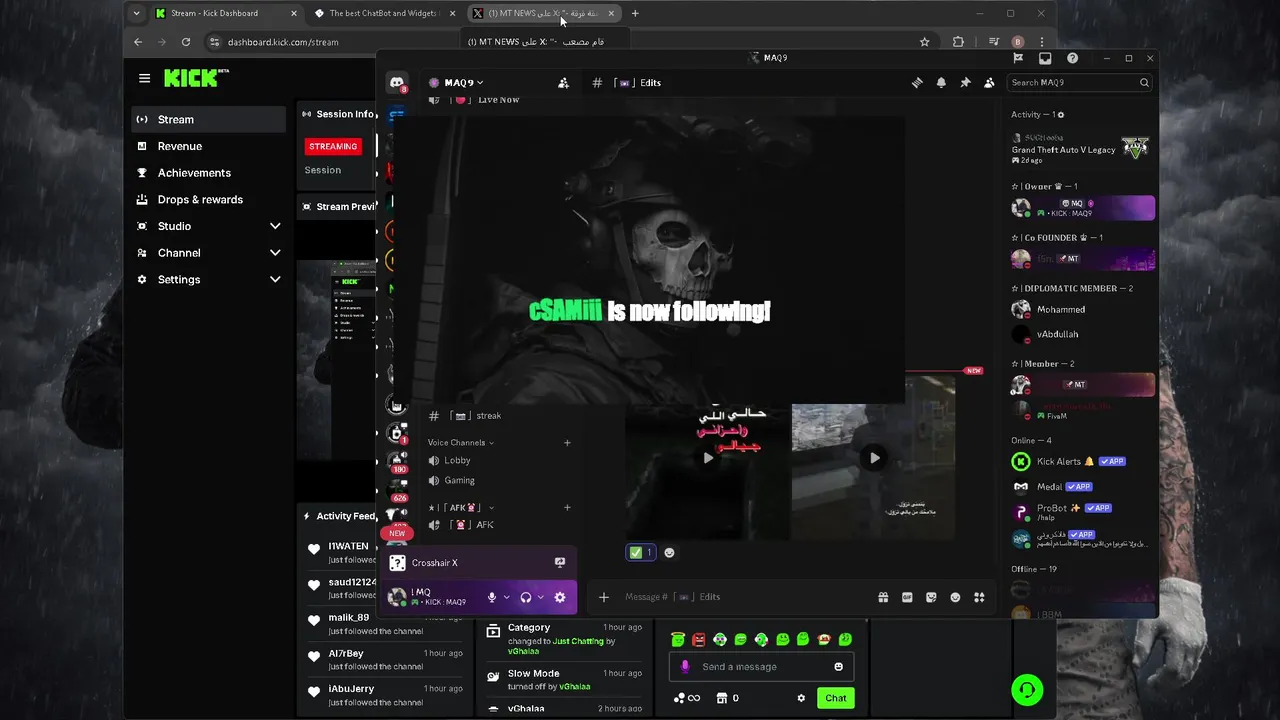This screenshot has width=1280, height=720.
Task: Open microphone input options chevron in Discord
Action: (x=506, y=597)
